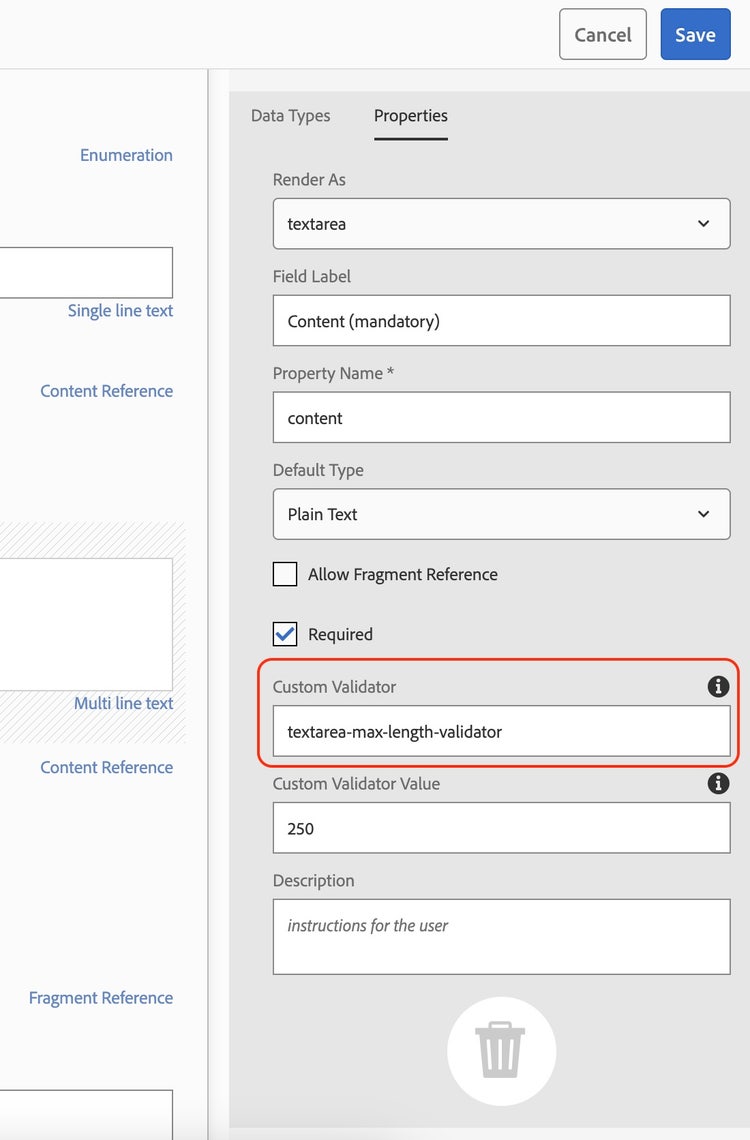750x1140 pixels.
Task: Click the Custom Validator Value field
Action: click(501, 828)
